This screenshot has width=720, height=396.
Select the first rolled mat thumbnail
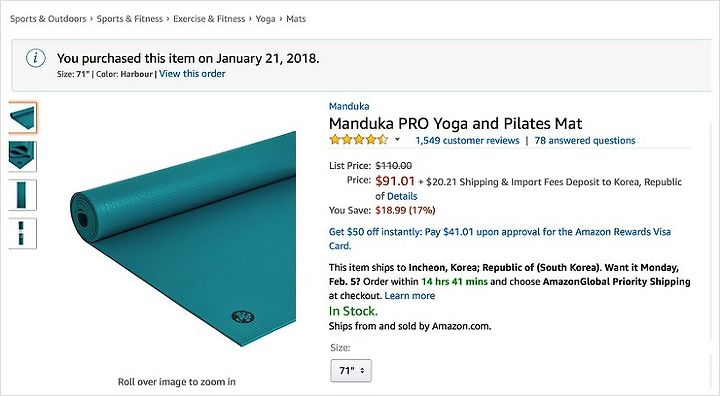(x=22, y=118)
